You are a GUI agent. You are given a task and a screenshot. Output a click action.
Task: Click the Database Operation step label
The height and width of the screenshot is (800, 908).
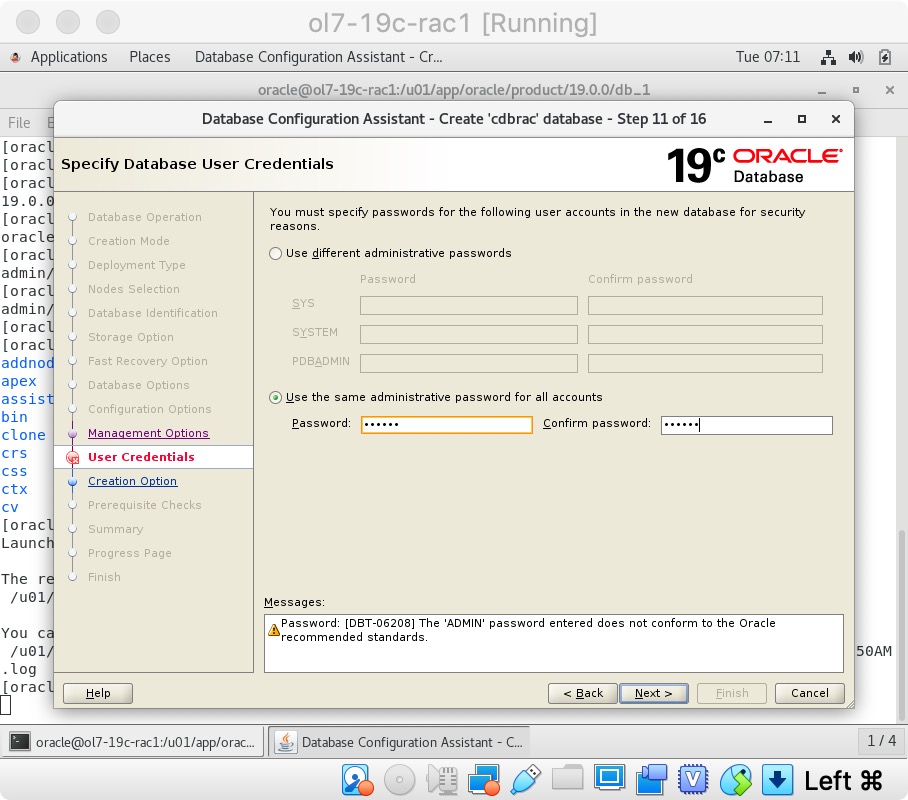(145, 217)
